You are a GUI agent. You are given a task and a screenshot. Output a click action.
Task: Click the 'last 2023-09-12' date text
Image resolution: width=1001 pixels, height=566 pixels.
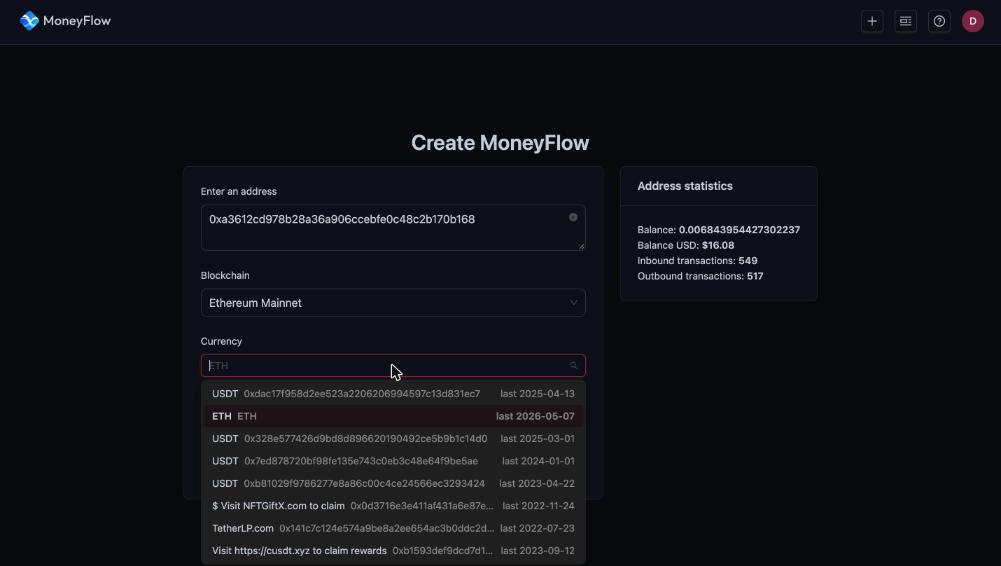[x=538, y=551]
